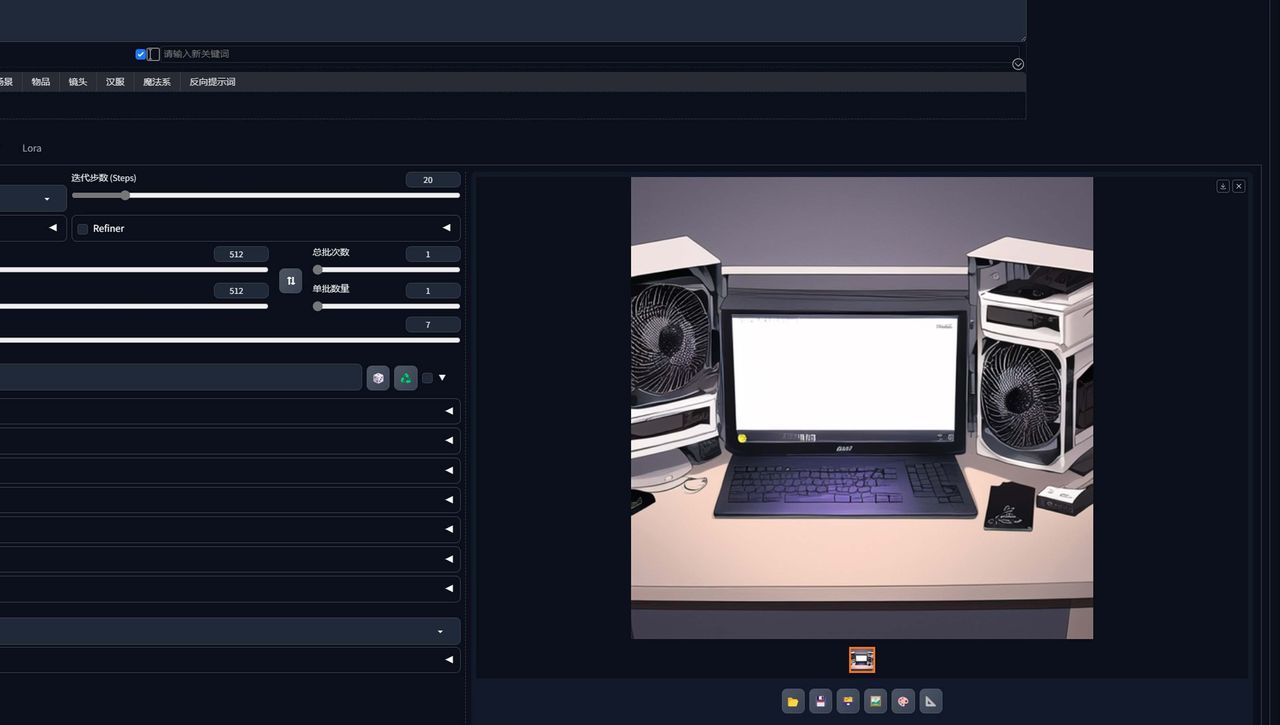Click the Steps value field showing 20
This screenshot has height=725, width=1280.
[x=433, y=180]
